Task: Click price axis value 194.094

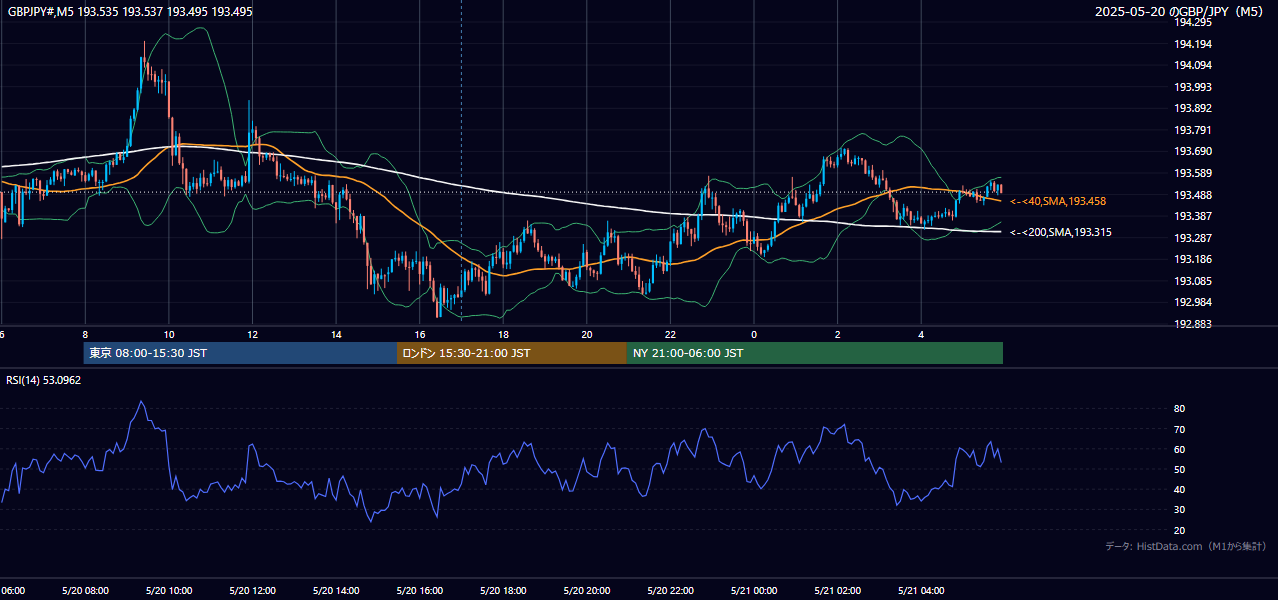Action: 1193,65
